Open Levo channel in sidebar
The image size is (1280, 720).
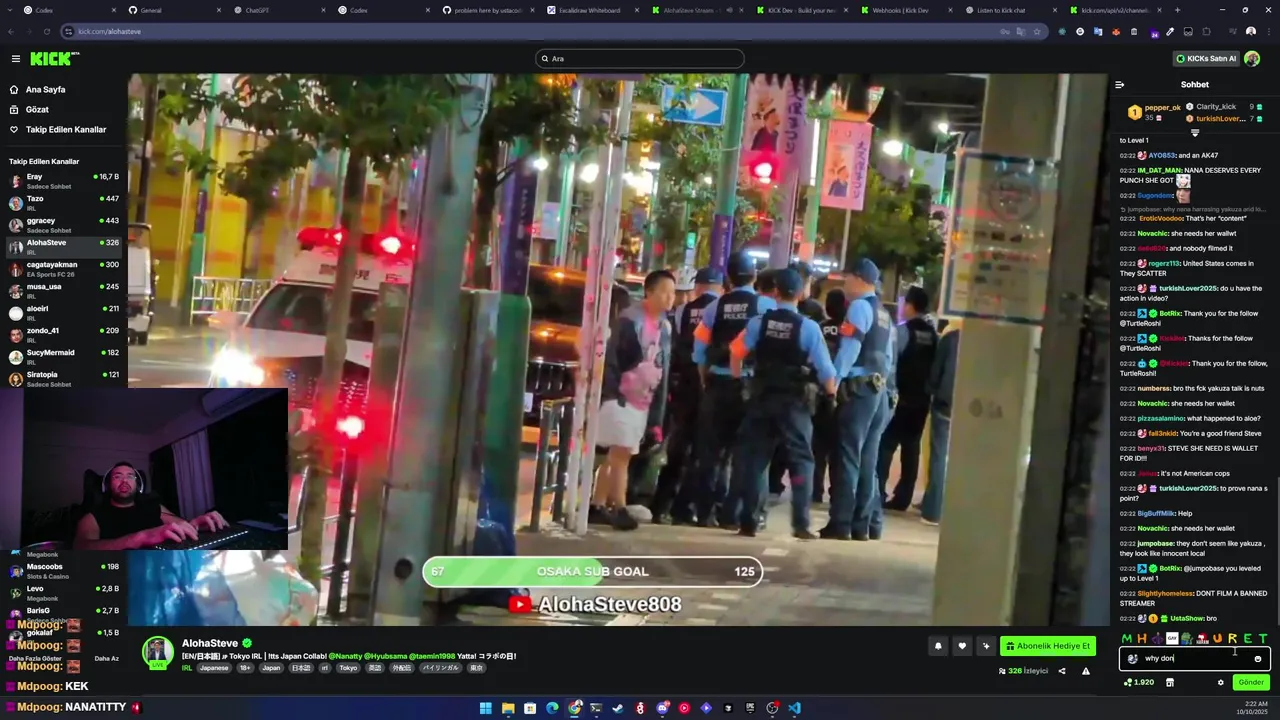(64, 593)
